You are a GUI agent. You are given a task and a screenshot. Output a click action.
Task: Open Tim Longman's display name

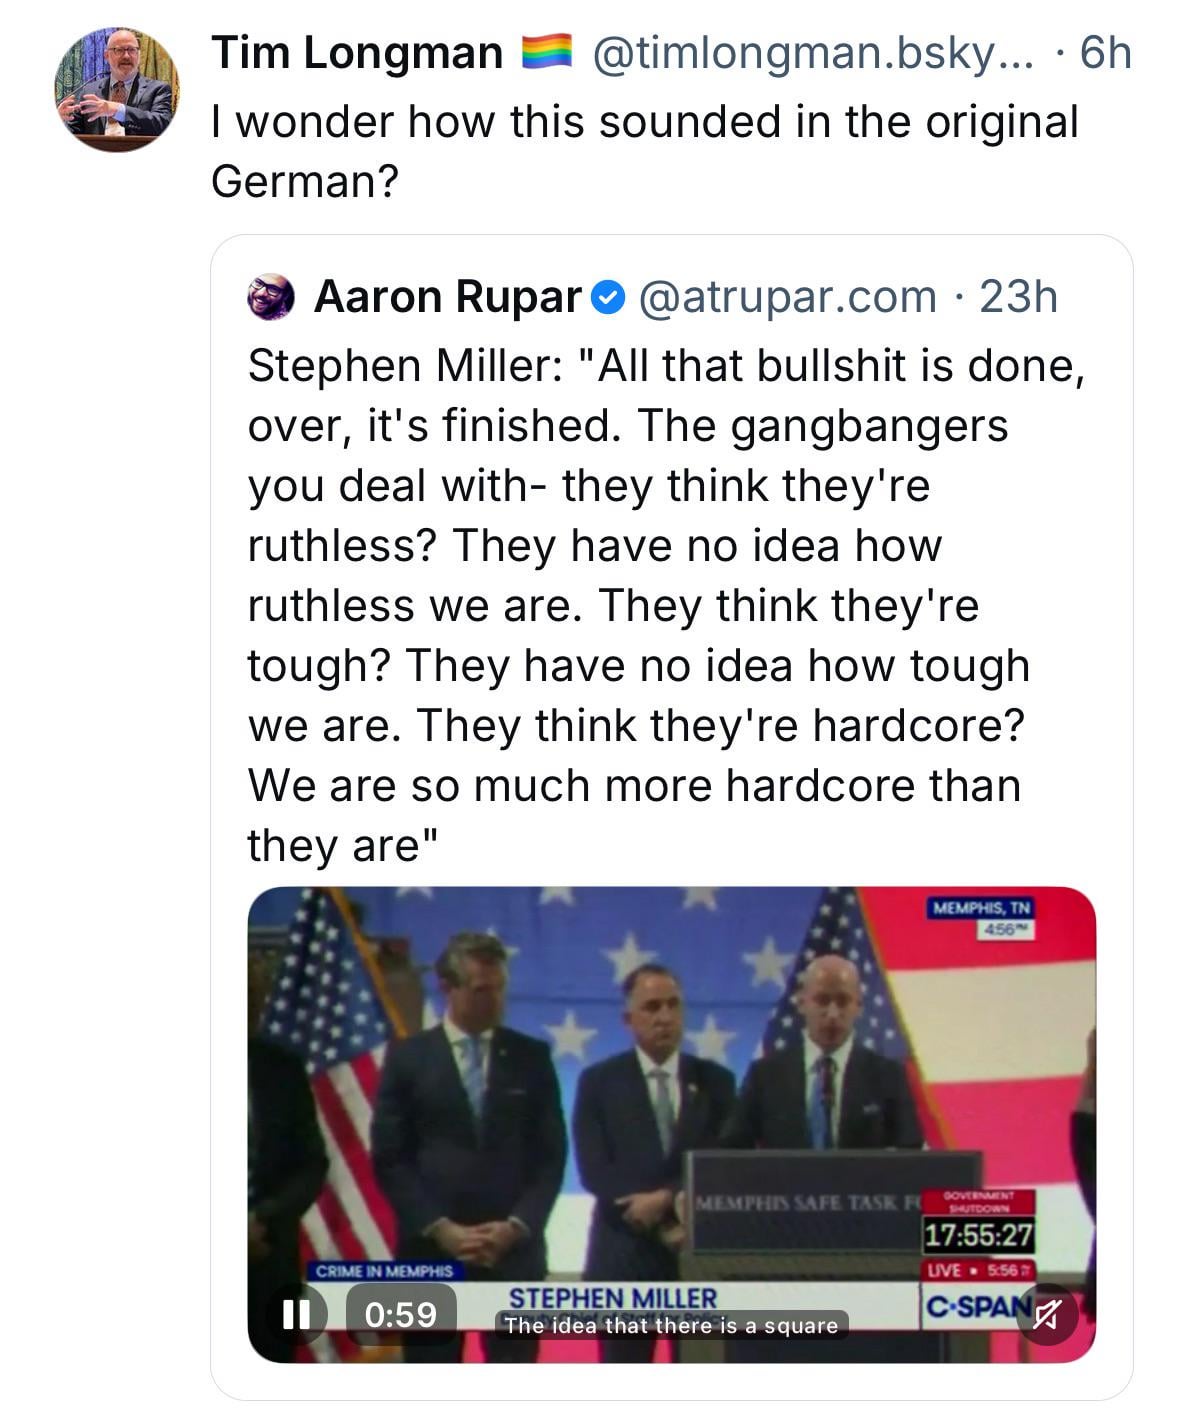point(357,53)
